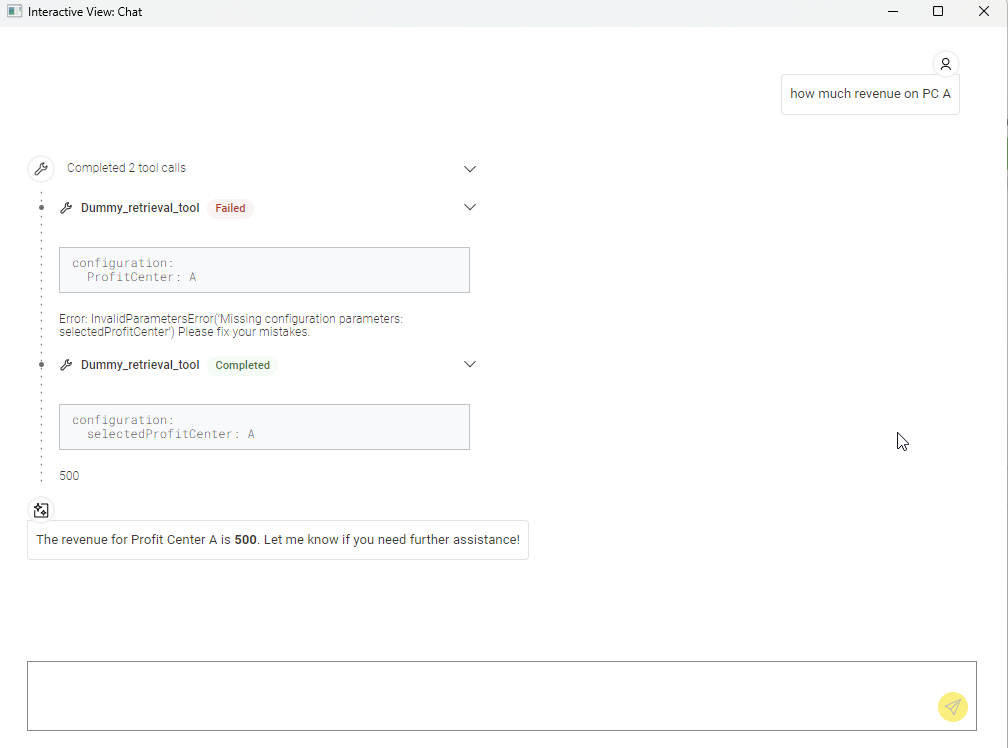This screenshot has width=1008, height=748.
Task: Click the user avatar icon
Action: click(x=945, y=64)
